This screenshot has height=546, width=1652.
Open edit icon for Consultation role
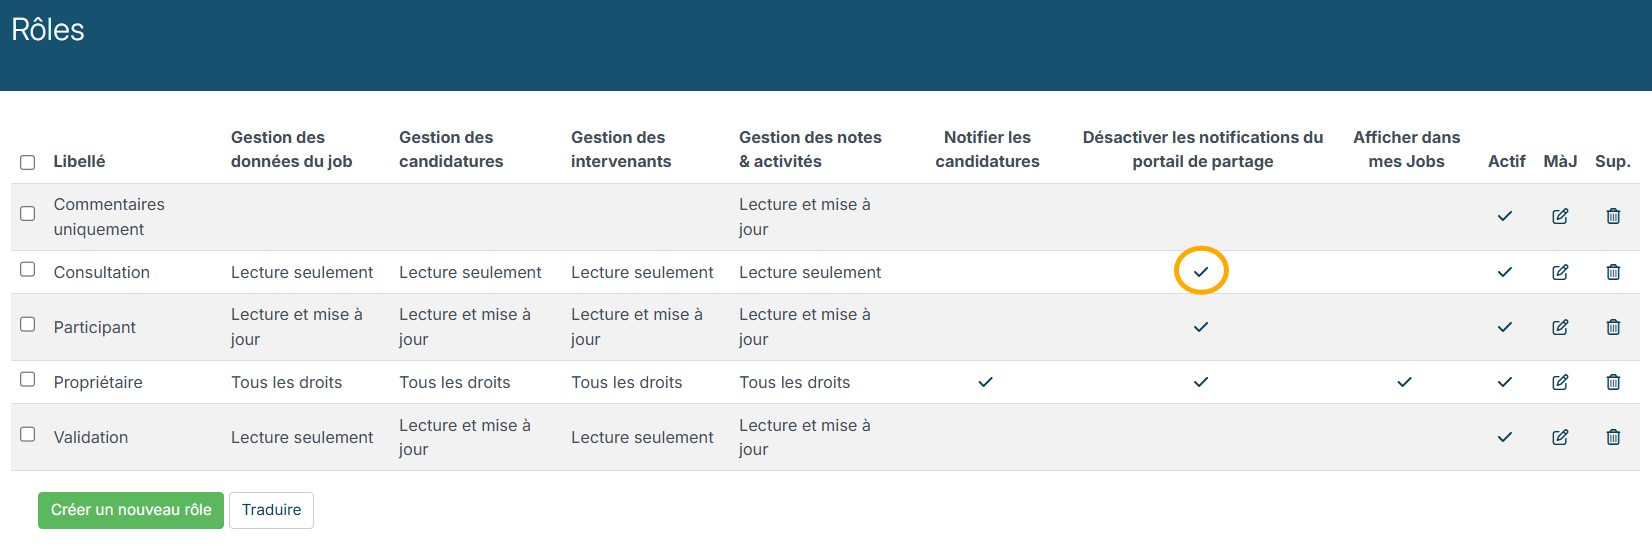(1560, 272)
